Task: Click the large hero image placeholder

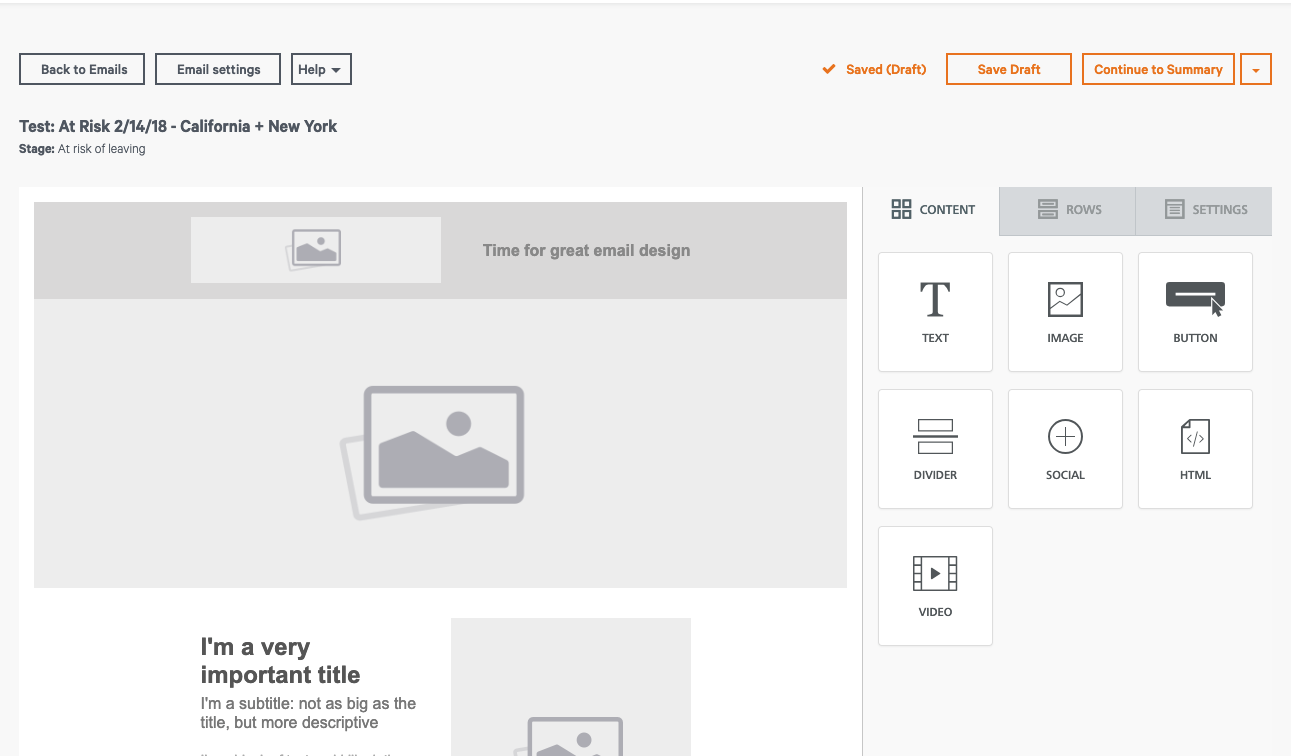Action: point(440,443)
